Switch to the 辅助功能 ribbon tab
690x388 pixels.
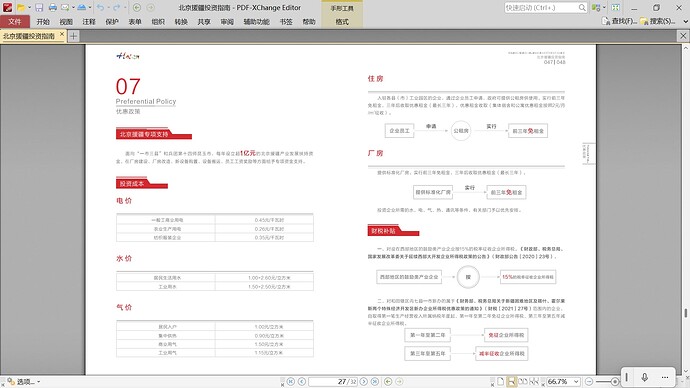[x=257, y=22]
